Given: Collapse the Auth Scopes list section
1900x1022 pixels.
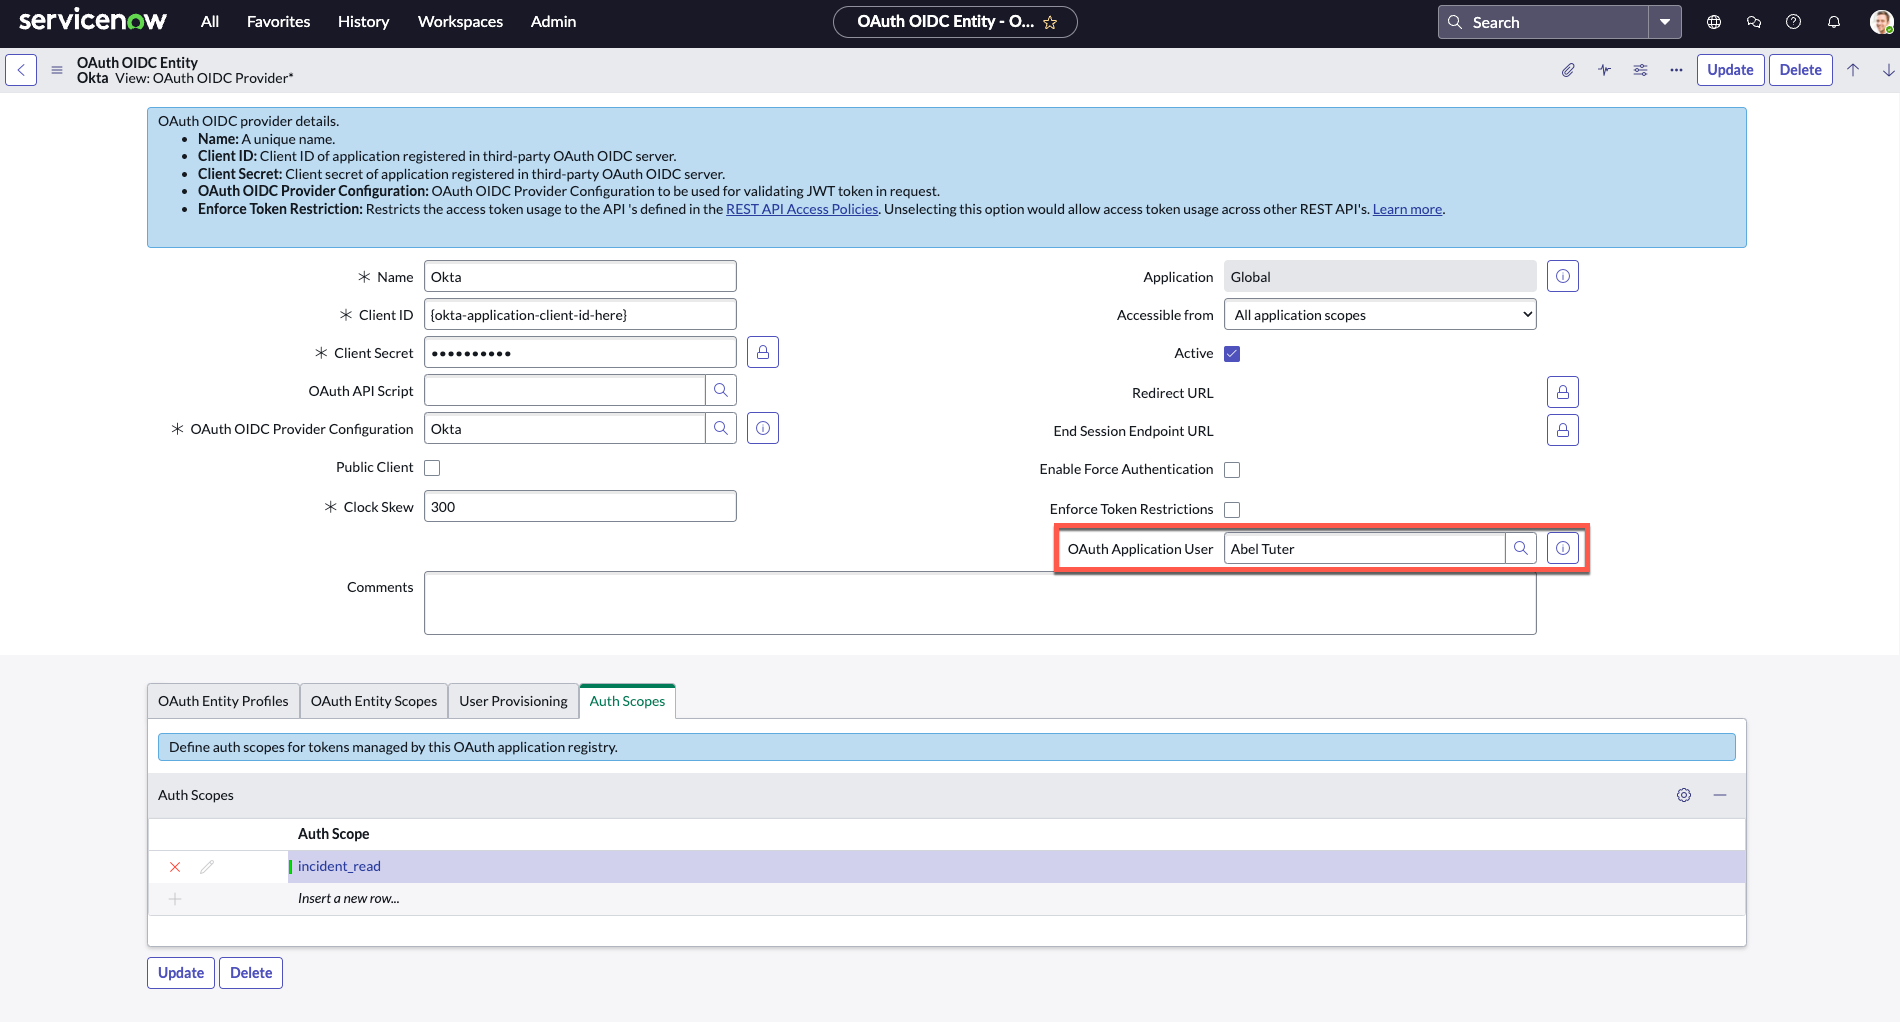Looking at the screenshot, I should pyautogui.click(x=1720, y=795).
